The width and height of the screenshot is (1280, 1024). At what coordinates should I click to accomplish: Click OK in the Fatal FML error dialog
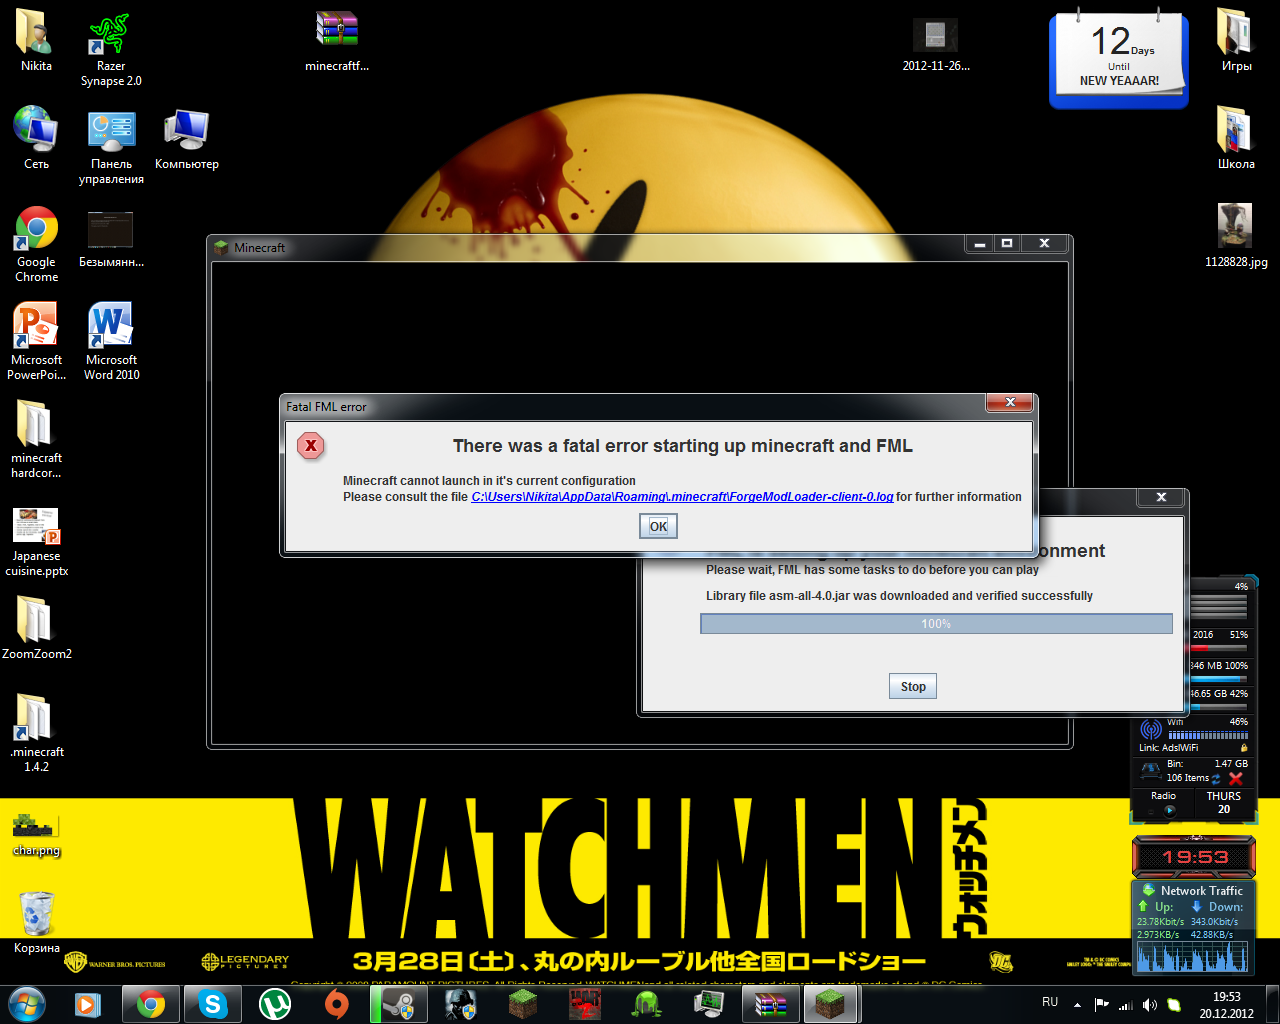(x=658, y=526)
